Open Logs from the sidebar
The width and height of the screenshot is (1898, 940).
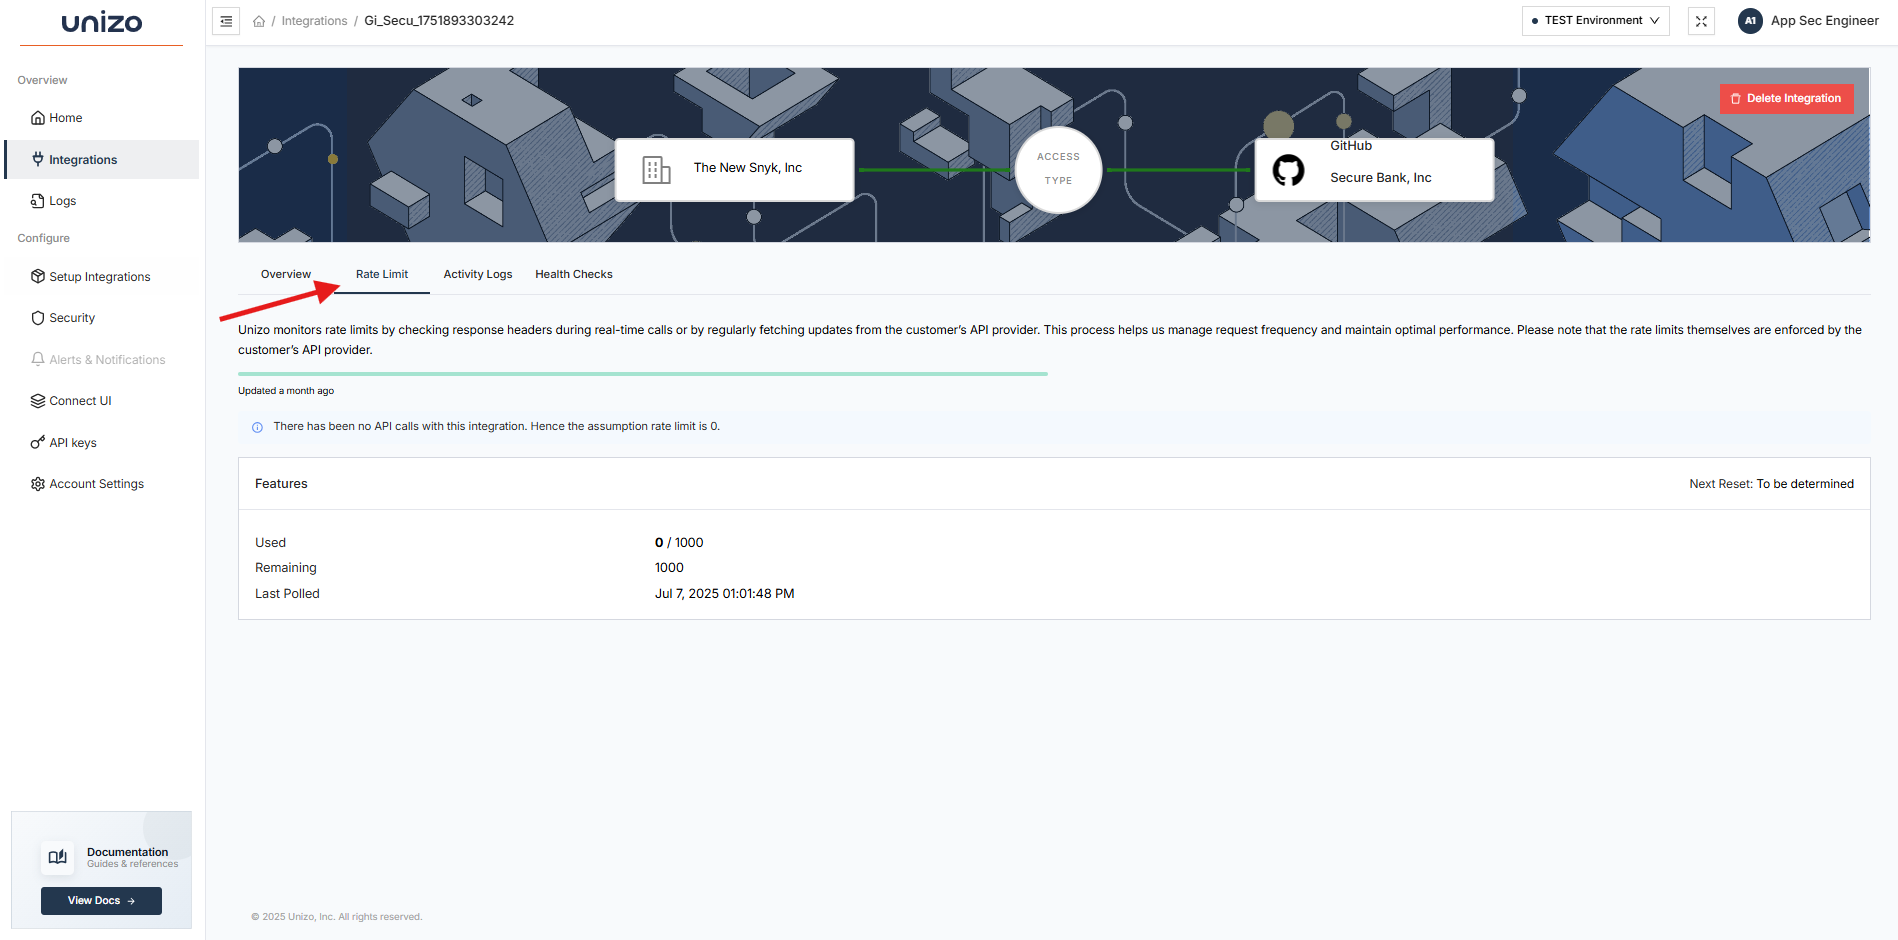point(63,200)
